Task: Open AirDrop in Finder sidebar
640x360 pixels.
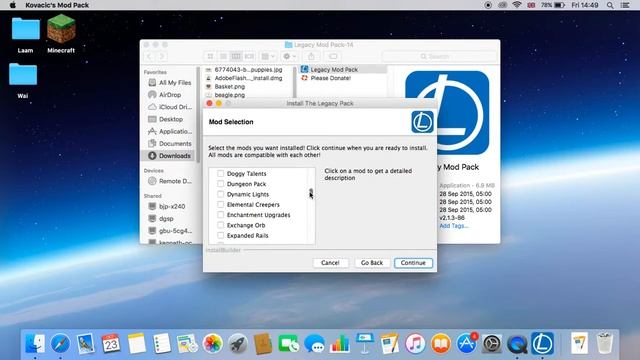Action: (169, 95)
